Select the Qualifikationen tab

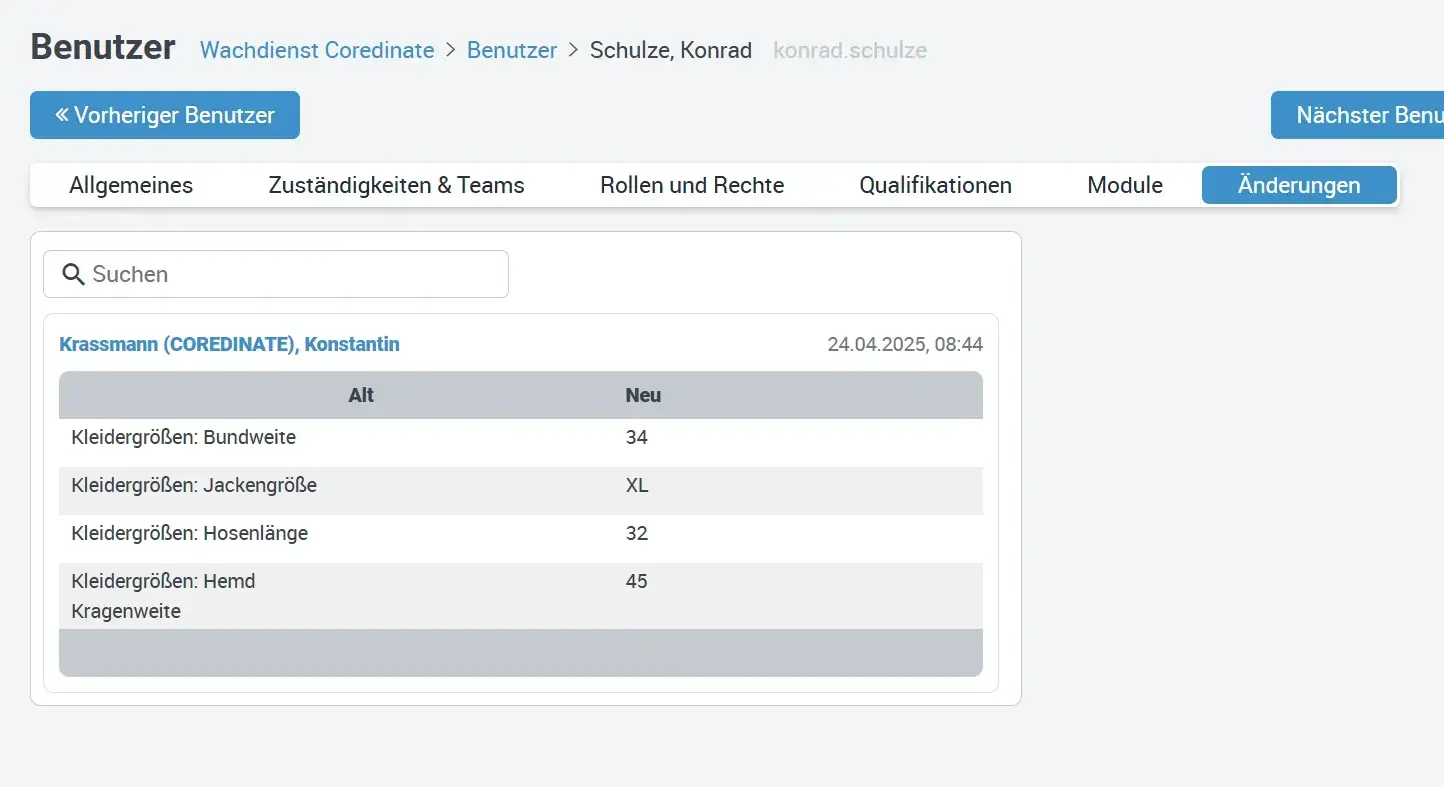pyautogui.click(x=935, y=185)
